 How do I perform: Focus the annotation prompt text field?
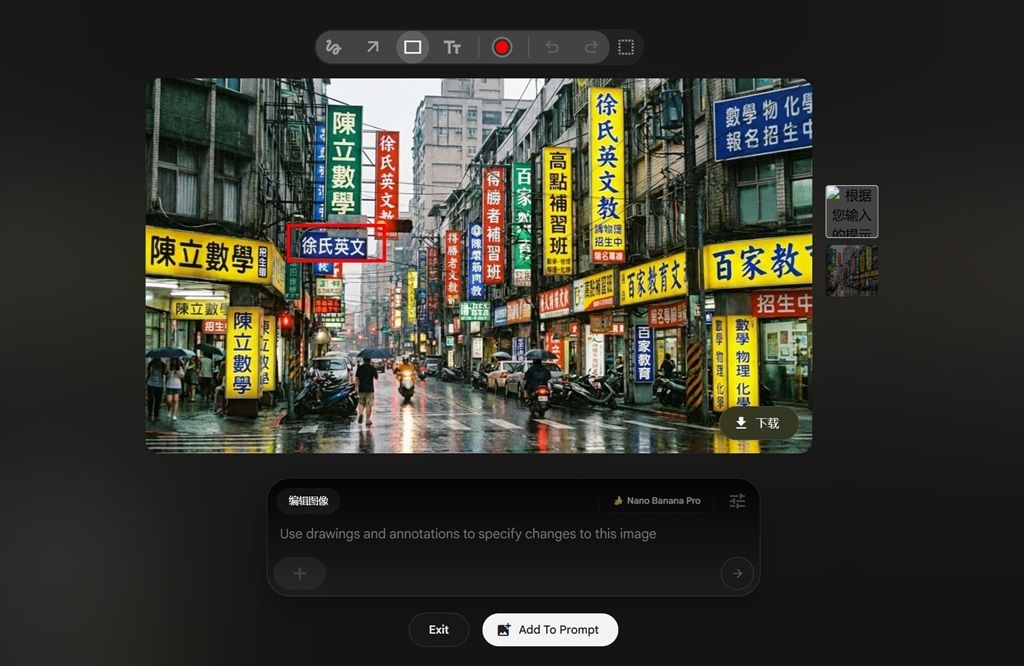tap(500, 534)
